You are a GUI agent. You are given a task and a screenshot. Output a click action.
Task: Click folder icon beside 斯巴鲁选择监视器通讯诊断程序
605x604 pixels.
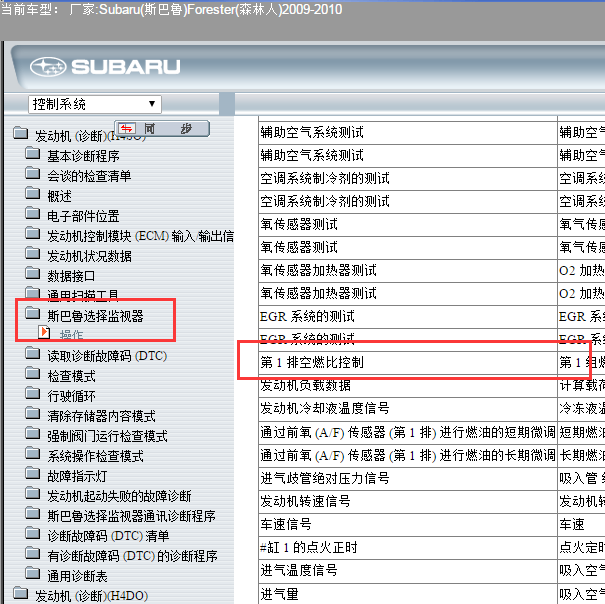coord(33,514)
